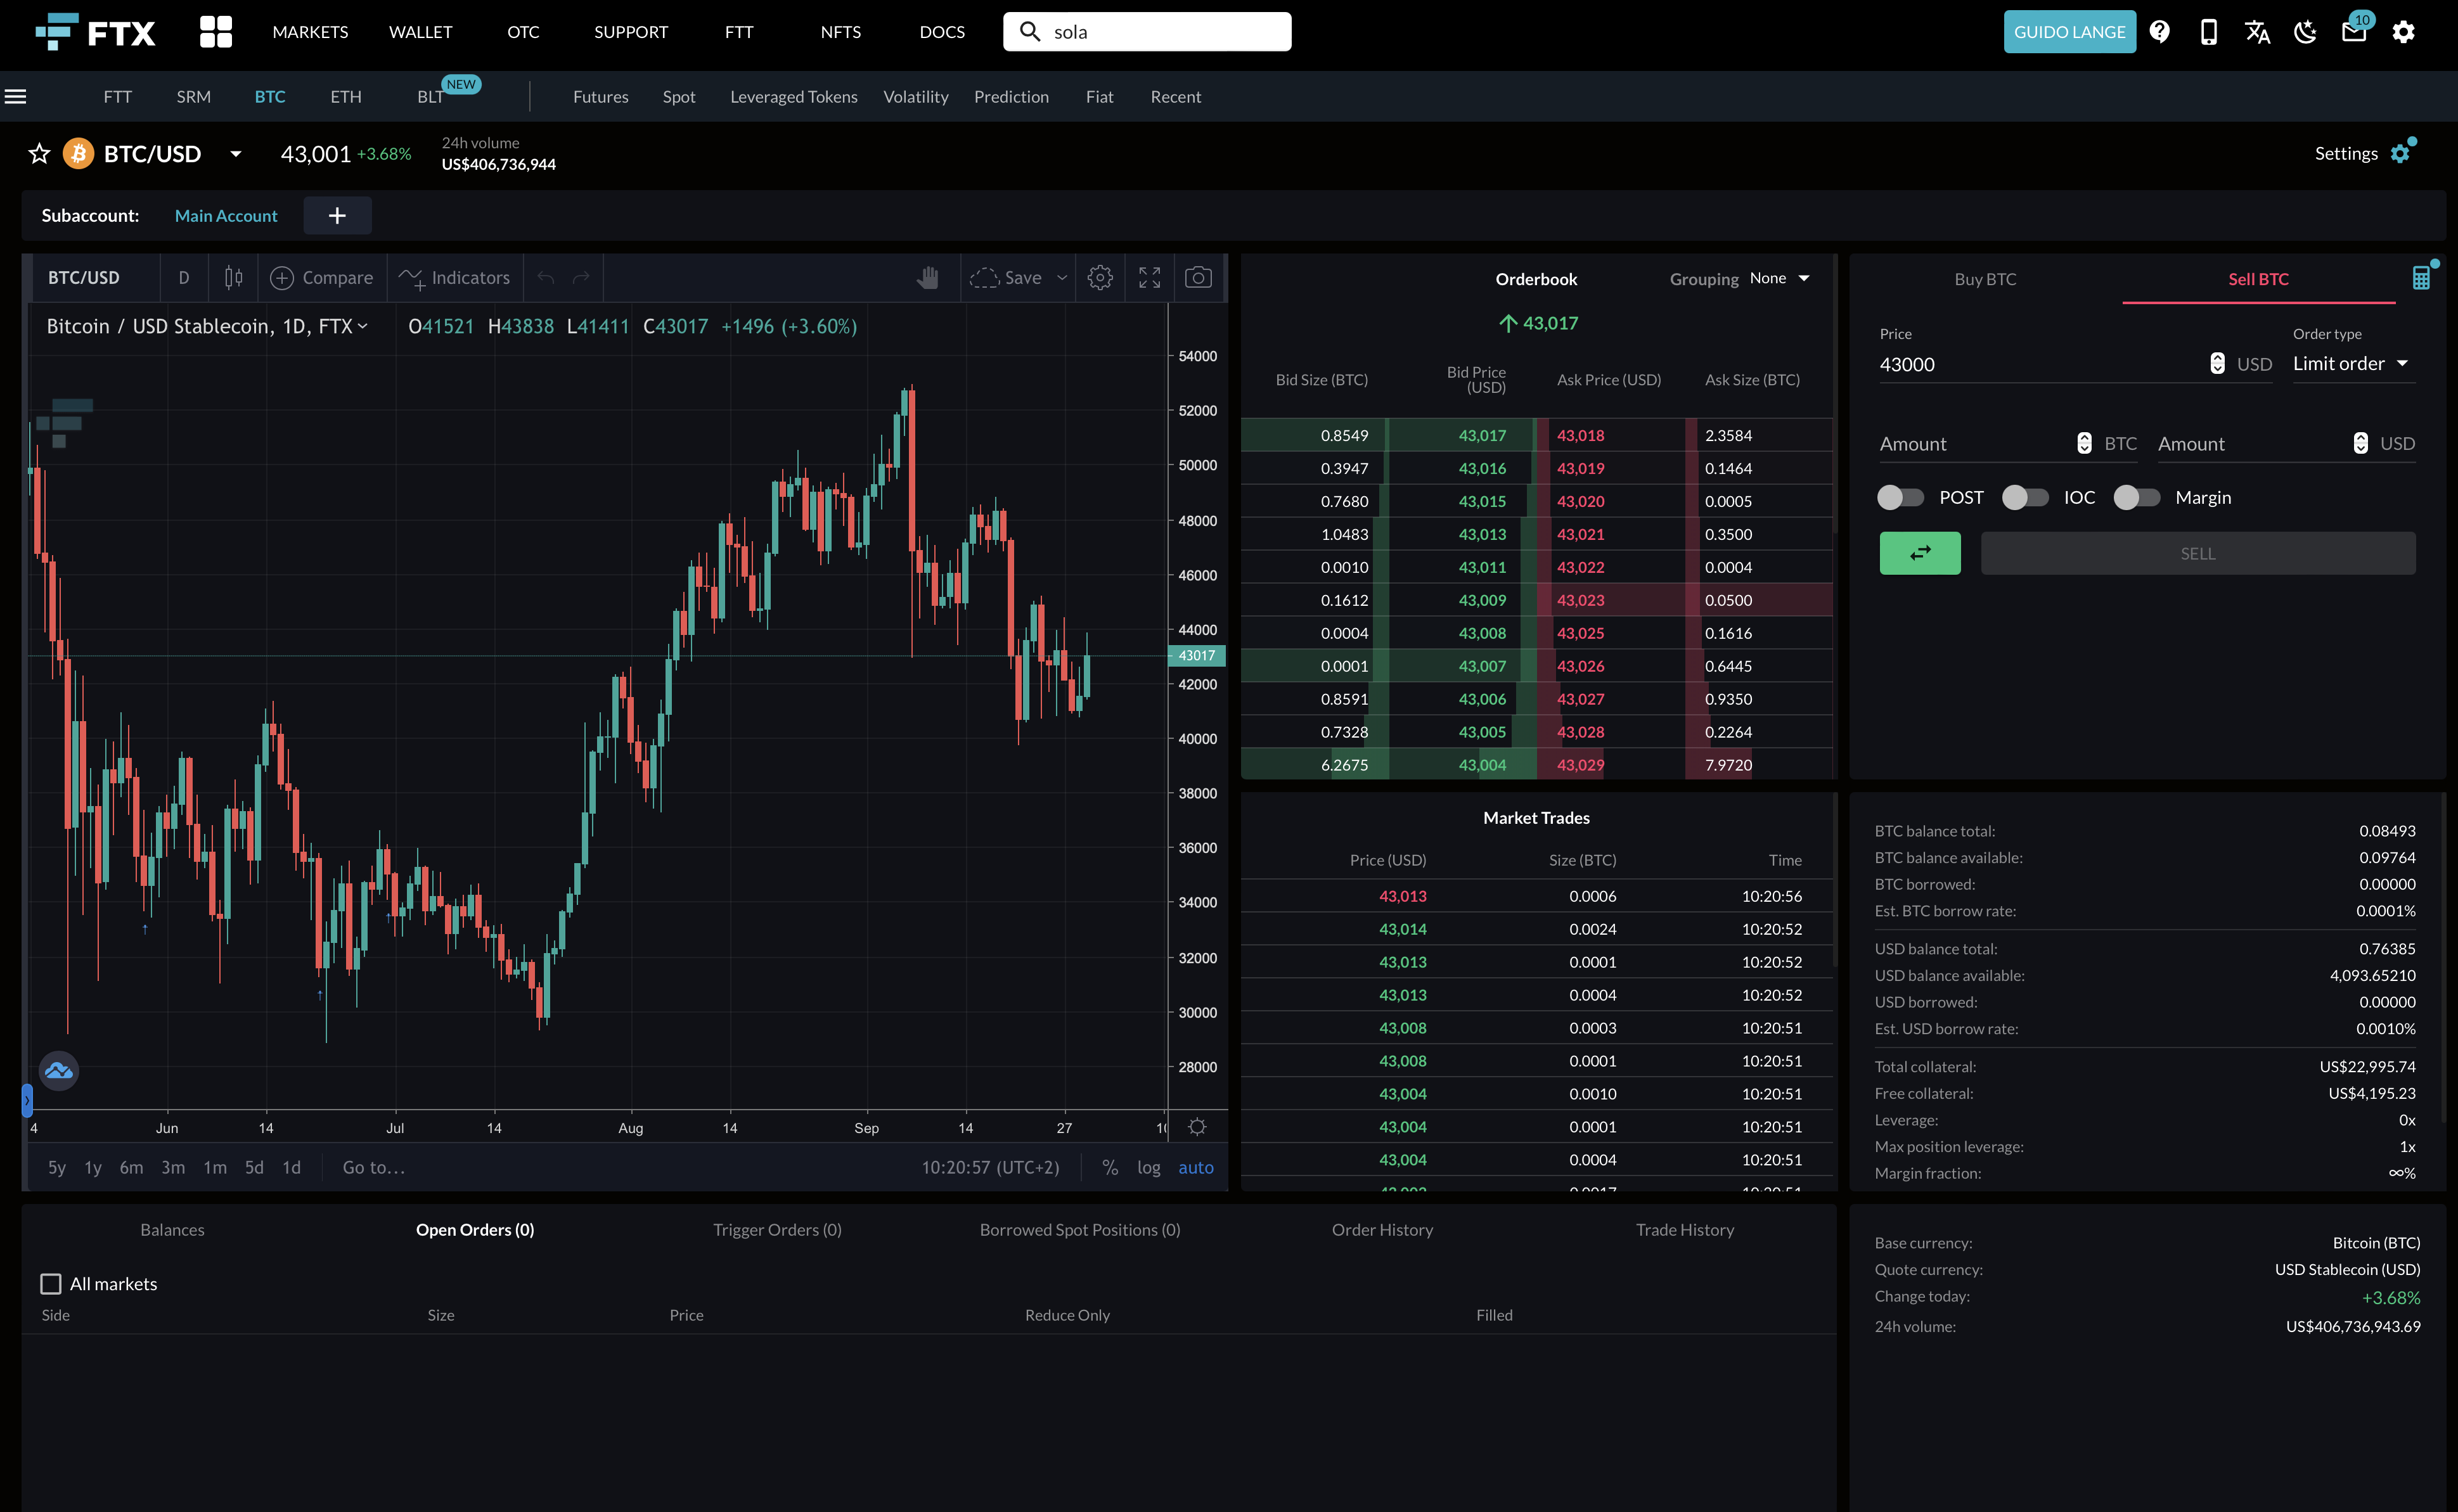The width and height of the screenshot is (2458, 1512).
Task: Change chart candle style icon
Action: [233, 277]
